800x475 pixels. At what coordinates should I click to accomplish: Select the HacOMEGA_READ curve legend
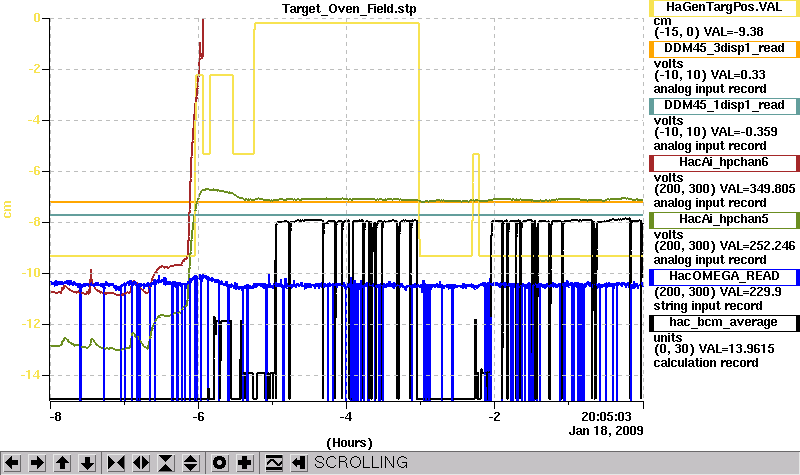tap(724, 277)
